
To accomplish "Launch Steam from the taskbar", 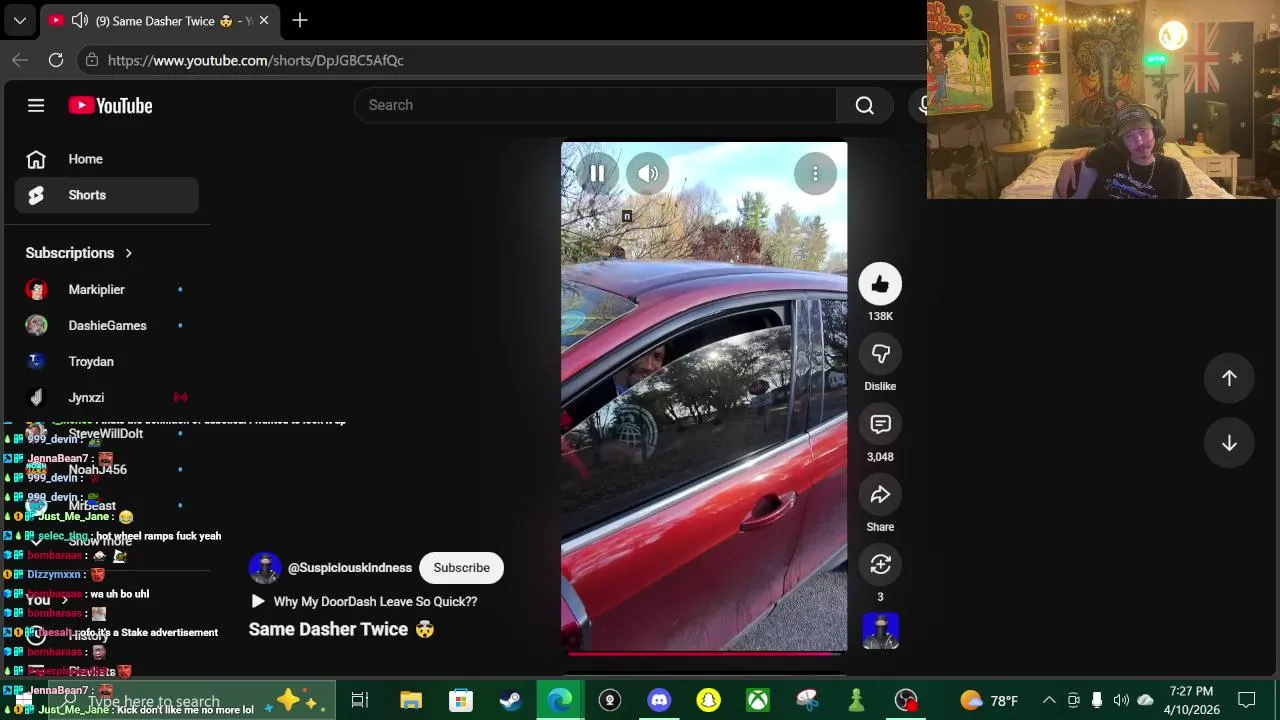I will click(x=510, y=701).
